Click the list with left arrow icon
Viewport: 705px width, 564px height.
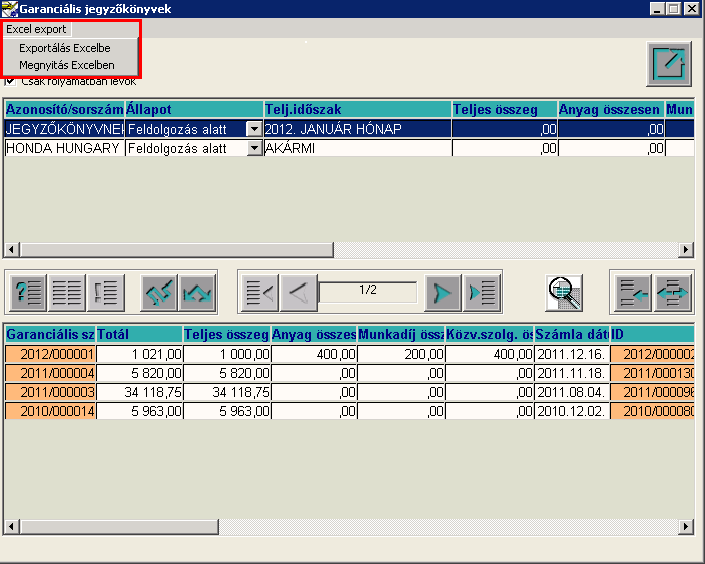point(633,293)
